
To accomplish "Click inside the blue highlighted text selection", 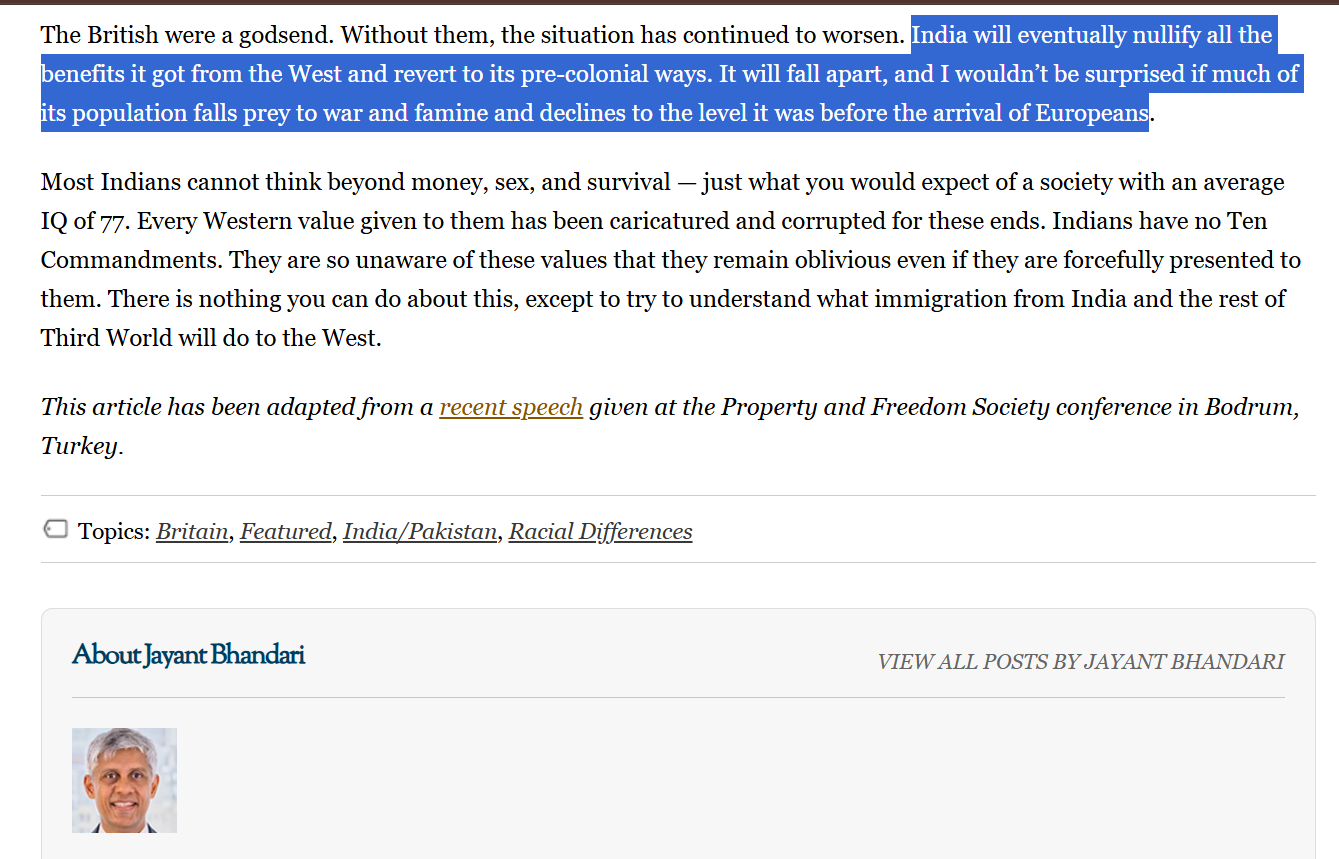I will pos(600,74).
